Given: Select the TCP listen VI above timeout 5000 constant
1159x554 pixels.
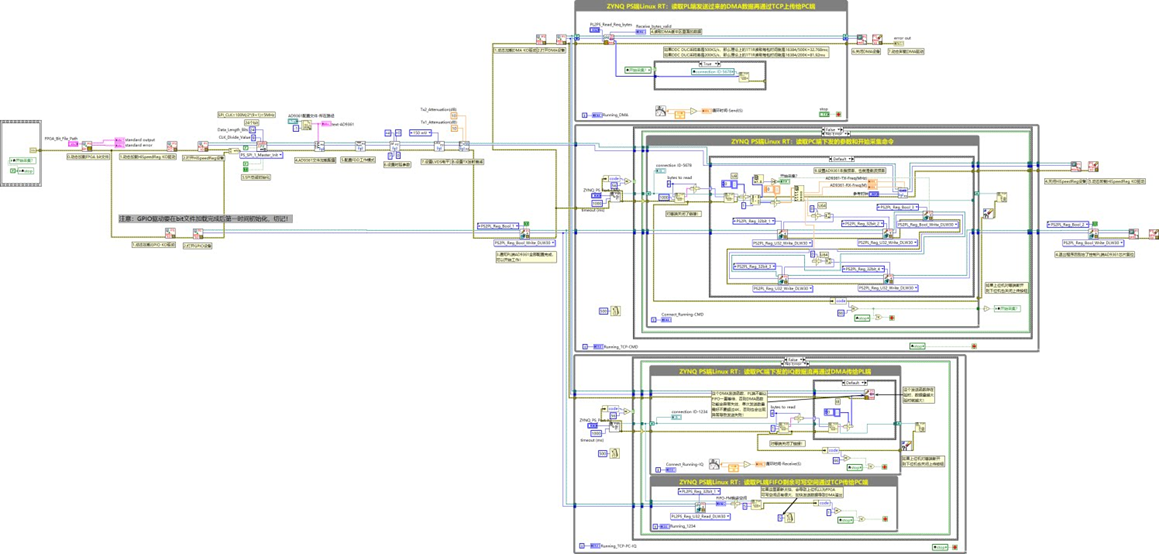Looking at the screenshot, I should (x=615, y=196).
